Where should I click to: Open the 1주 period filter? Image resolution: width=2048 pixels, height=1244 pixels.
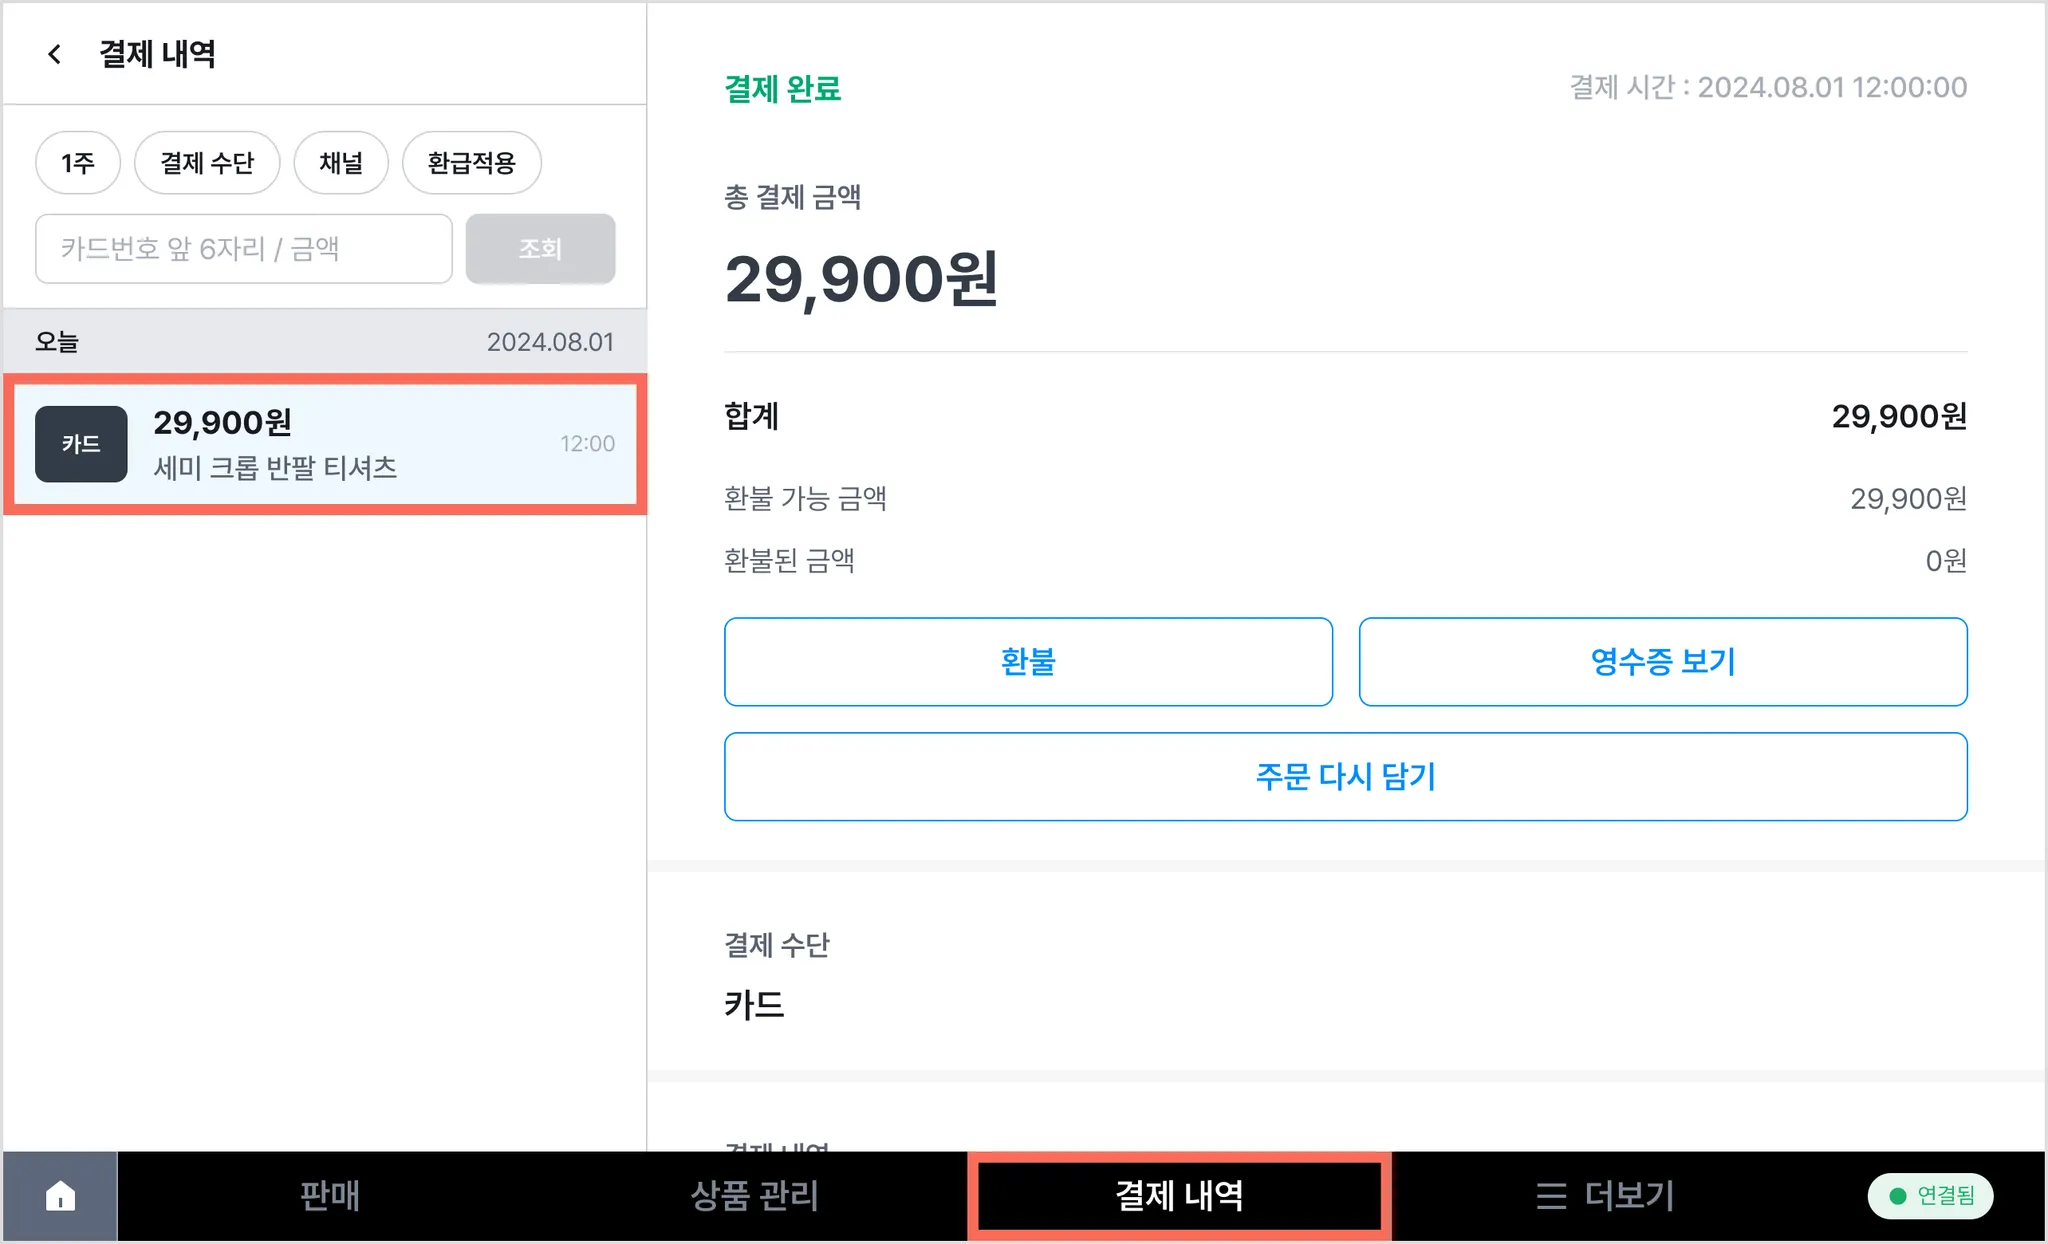(78, 163)
